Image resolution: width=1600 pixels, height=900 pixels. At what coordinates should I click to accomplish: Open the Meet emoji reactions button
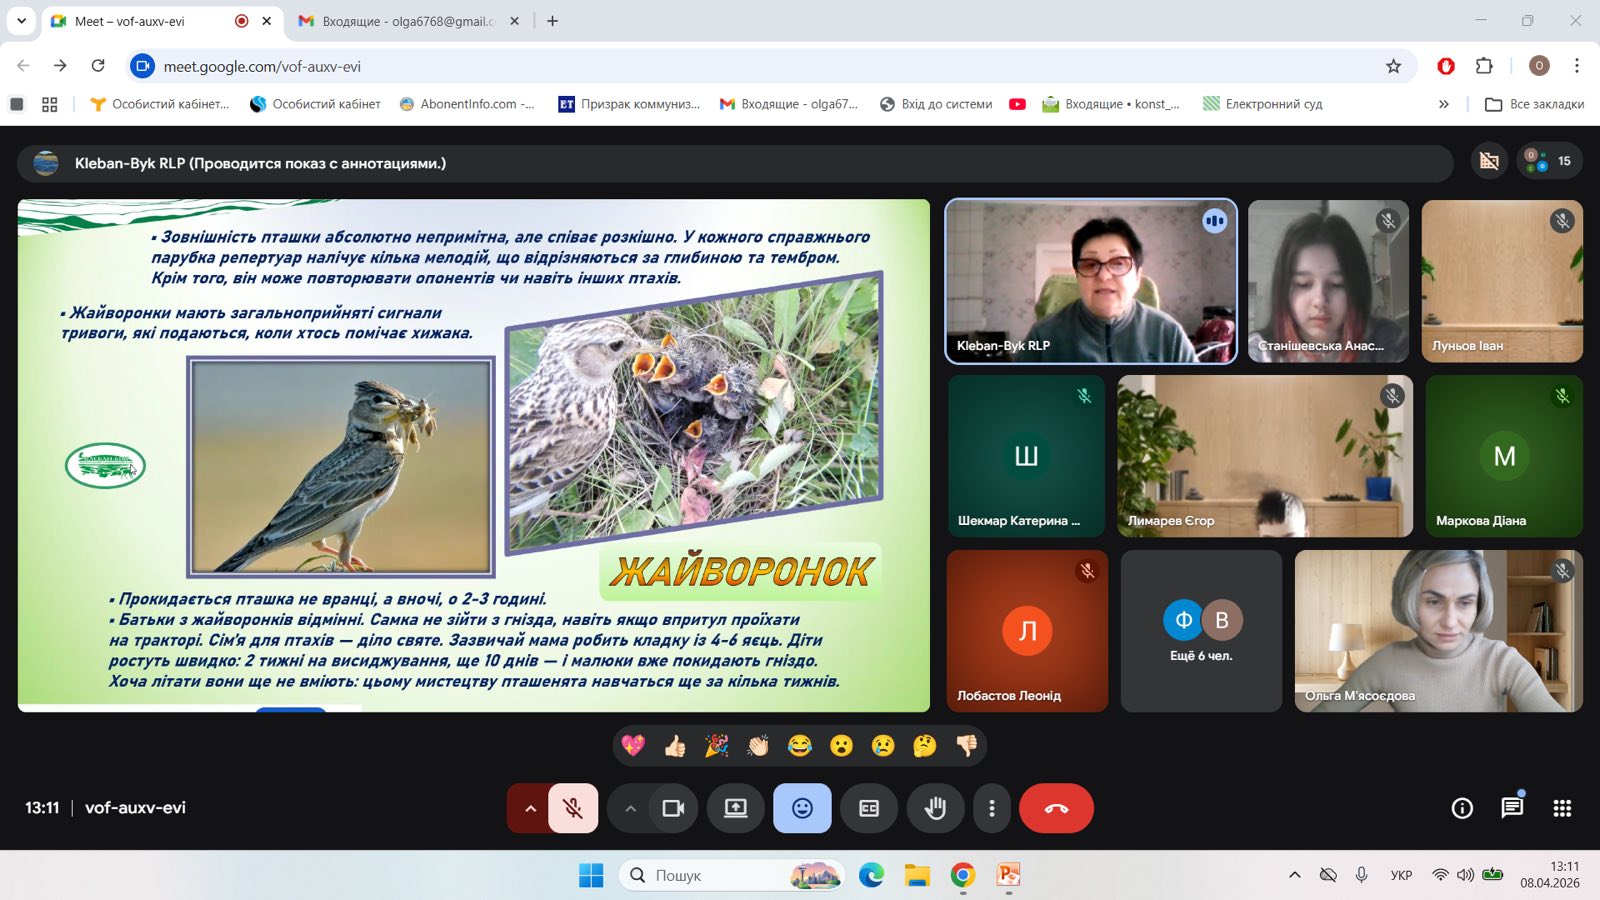[802, 808]
